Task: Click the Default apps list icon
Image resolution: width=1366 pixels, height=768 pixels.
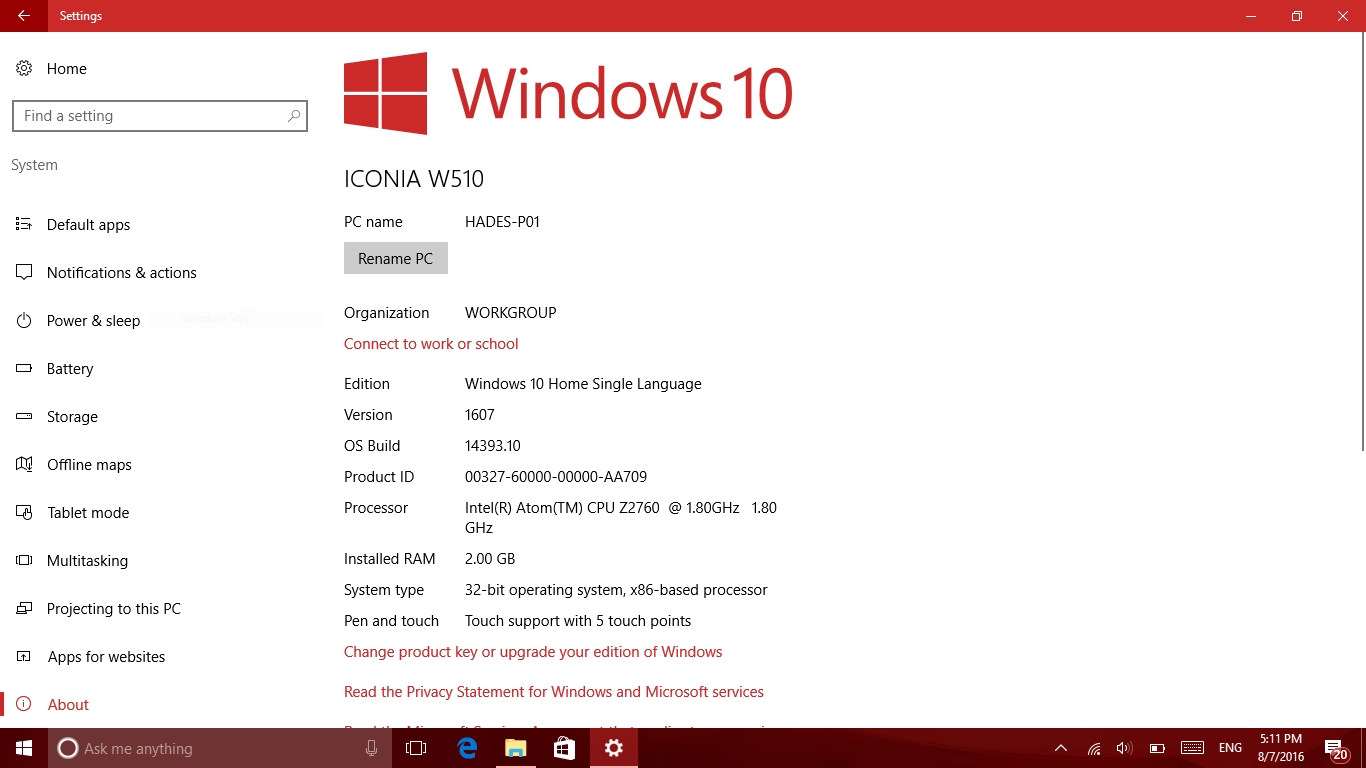Action: pos(24,224)
